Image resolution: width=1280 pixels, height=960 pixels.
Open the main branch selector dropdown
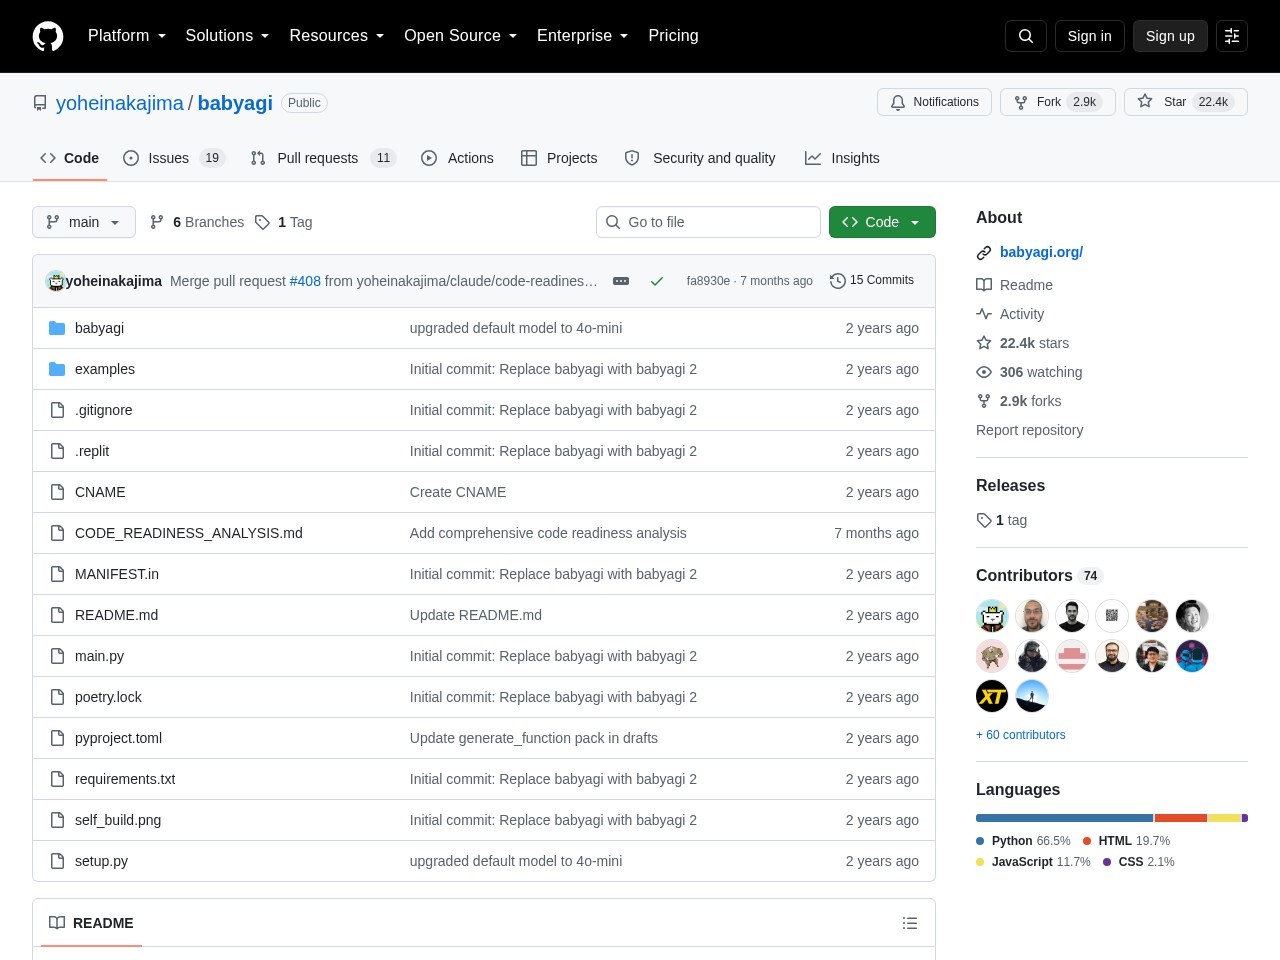tap(84, 222)
